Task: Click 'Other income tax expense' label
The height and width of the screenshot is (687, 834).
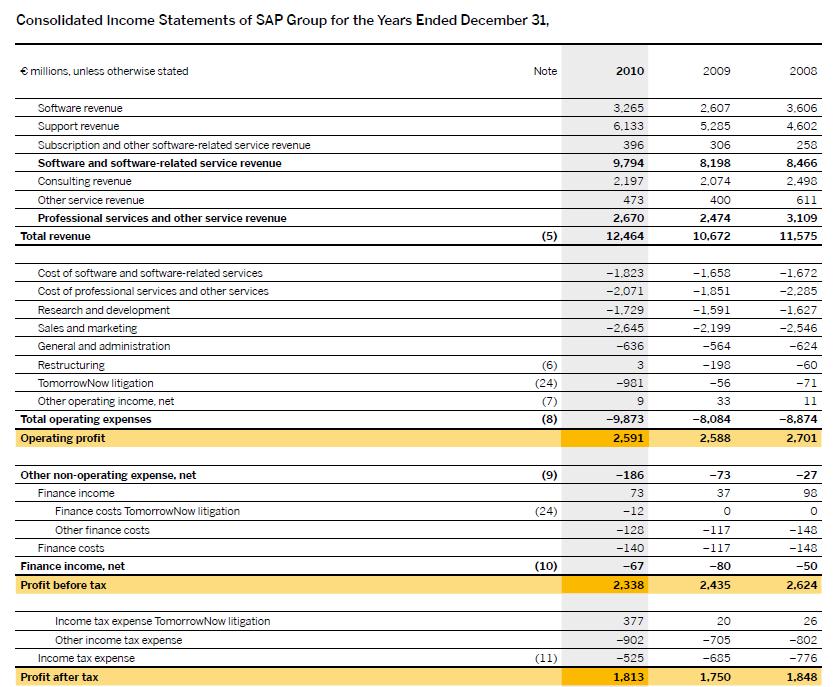Action: (x=118, y=640)
